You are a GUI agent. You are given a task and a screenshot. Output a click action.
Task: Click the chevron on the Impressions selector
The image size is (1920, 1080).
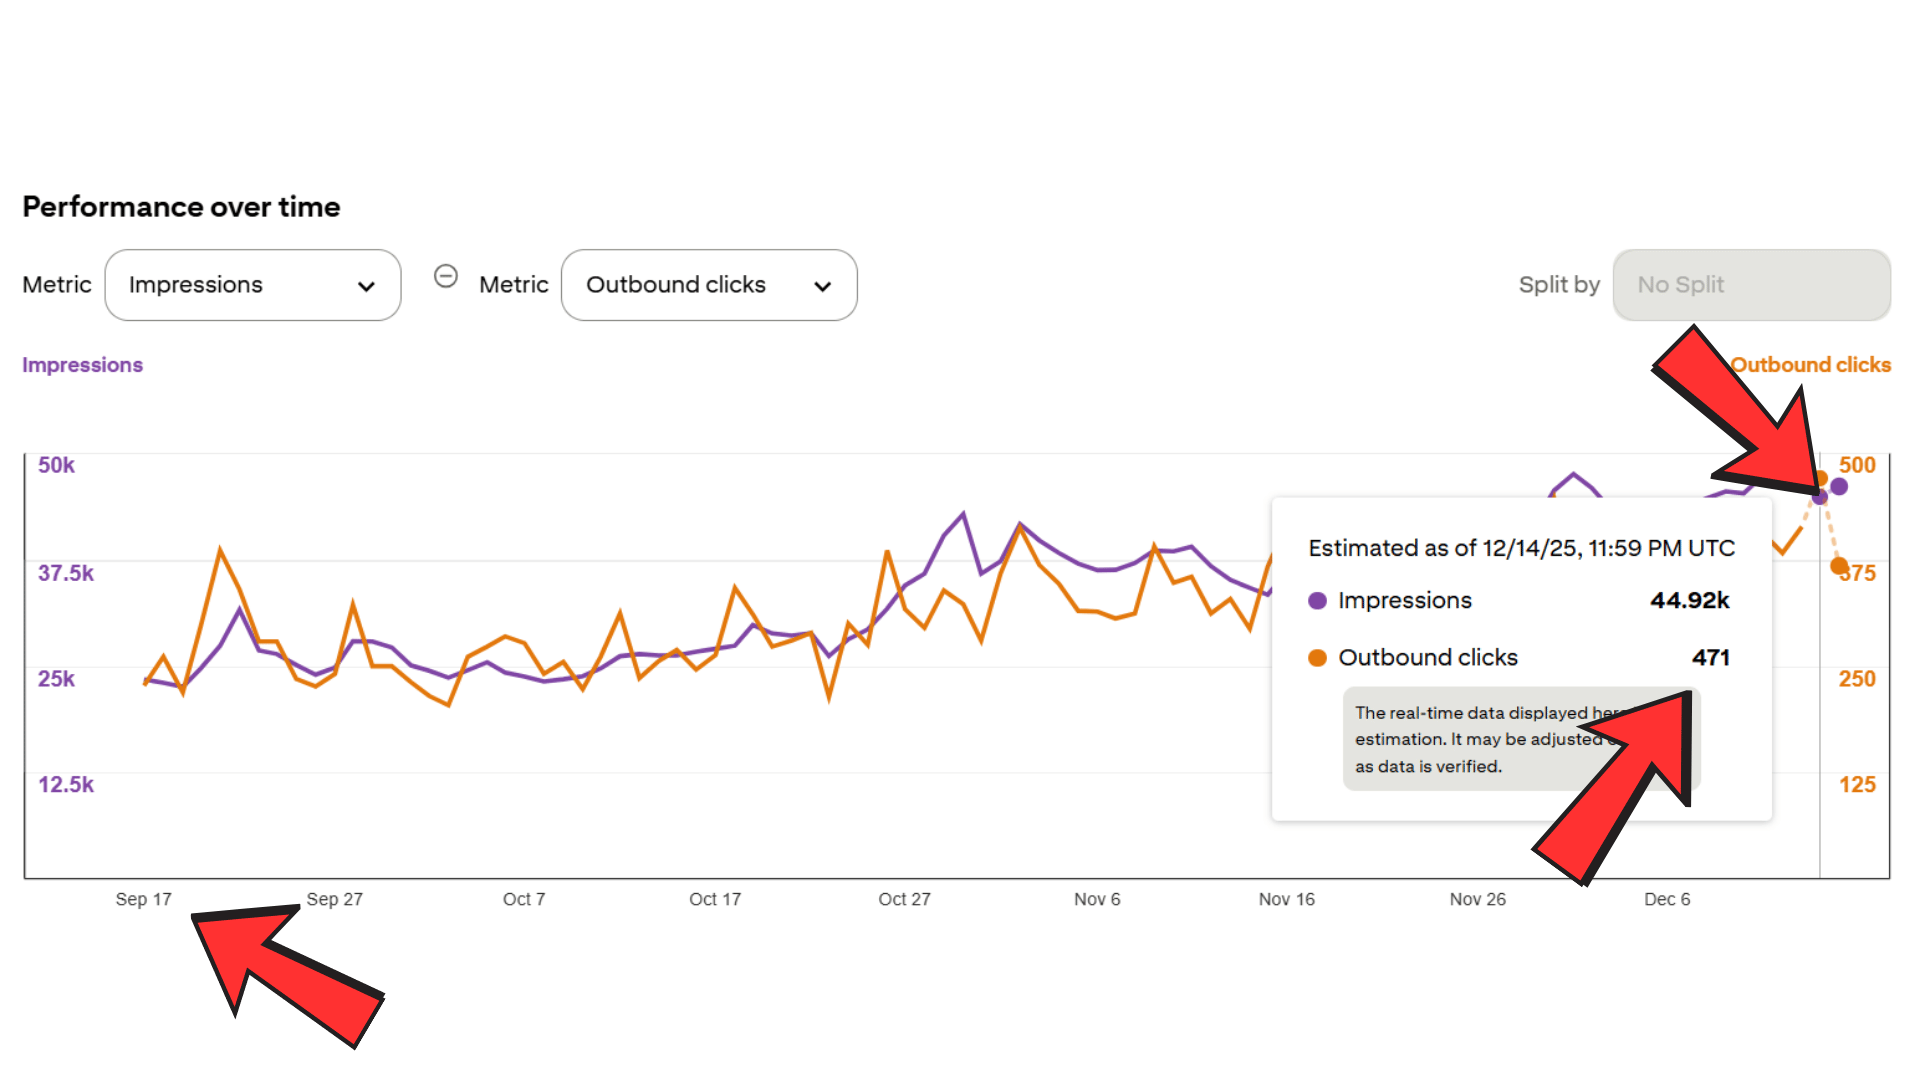366,285
